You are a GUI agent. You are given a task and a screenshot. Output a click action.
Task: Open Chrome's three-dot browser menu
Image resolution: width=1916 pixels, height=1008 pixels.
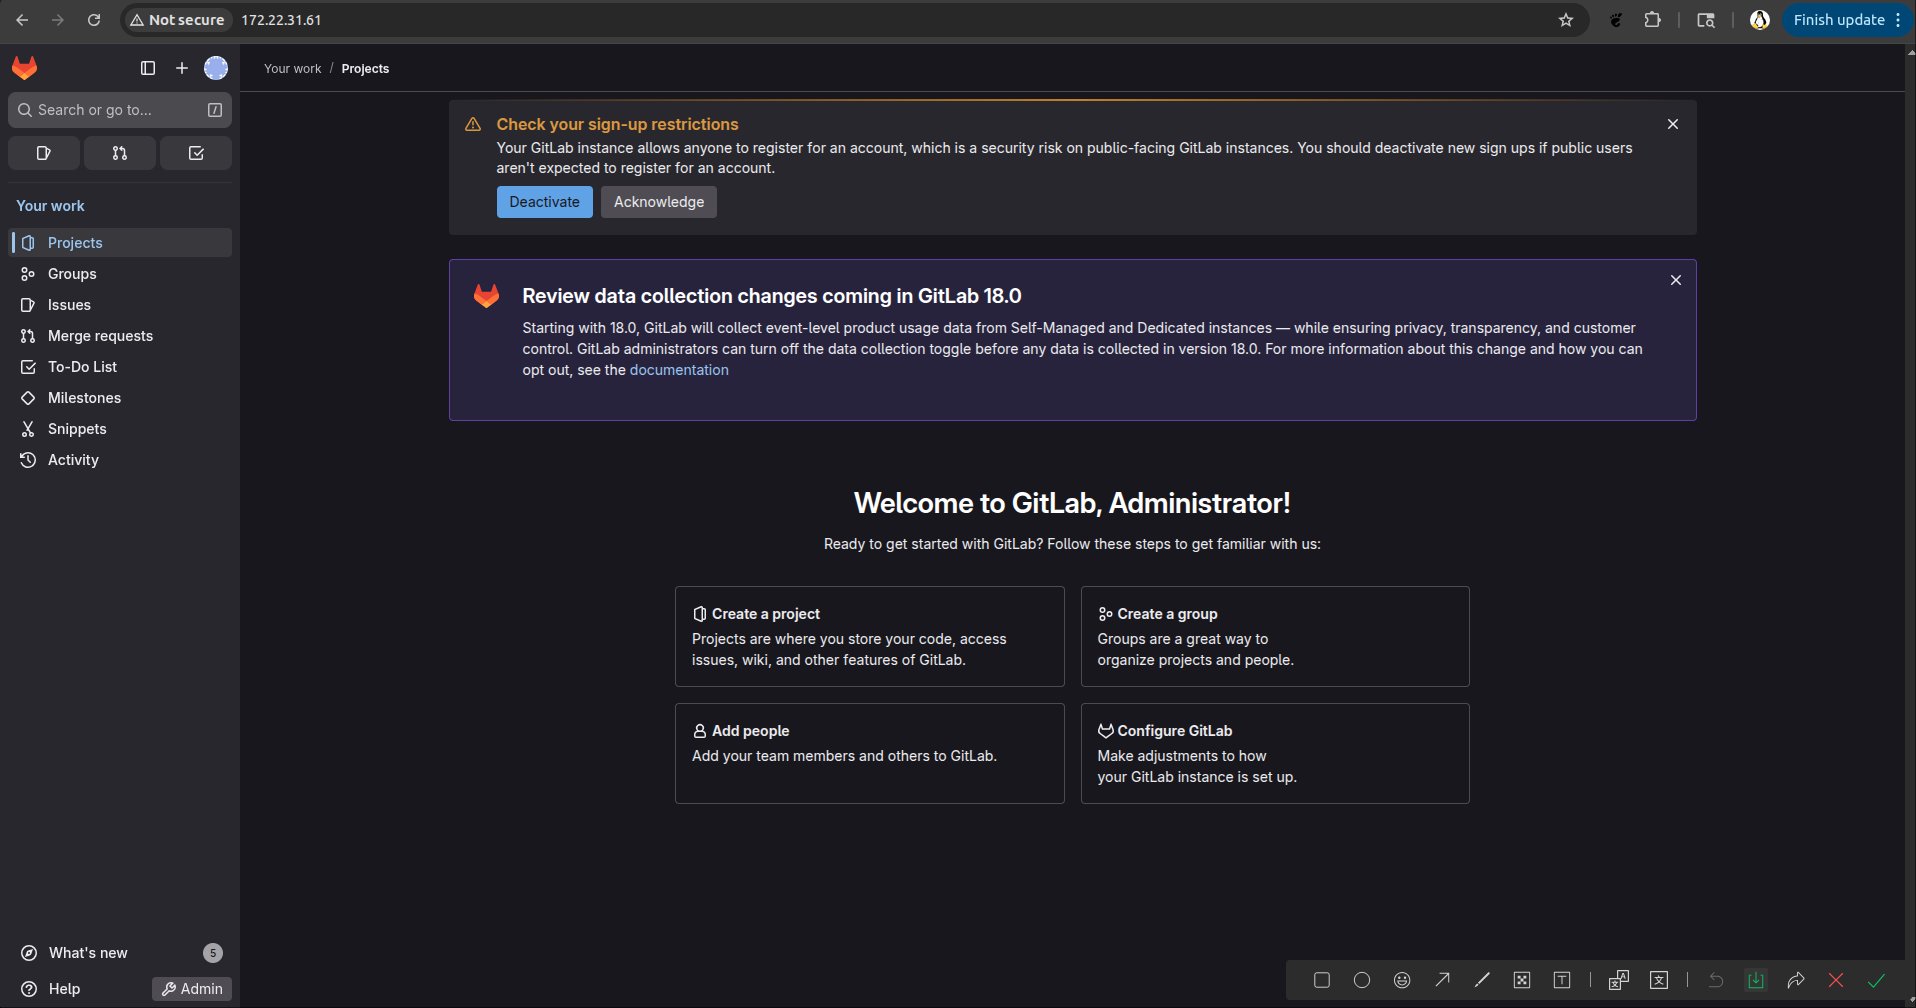pos(1899,20)
